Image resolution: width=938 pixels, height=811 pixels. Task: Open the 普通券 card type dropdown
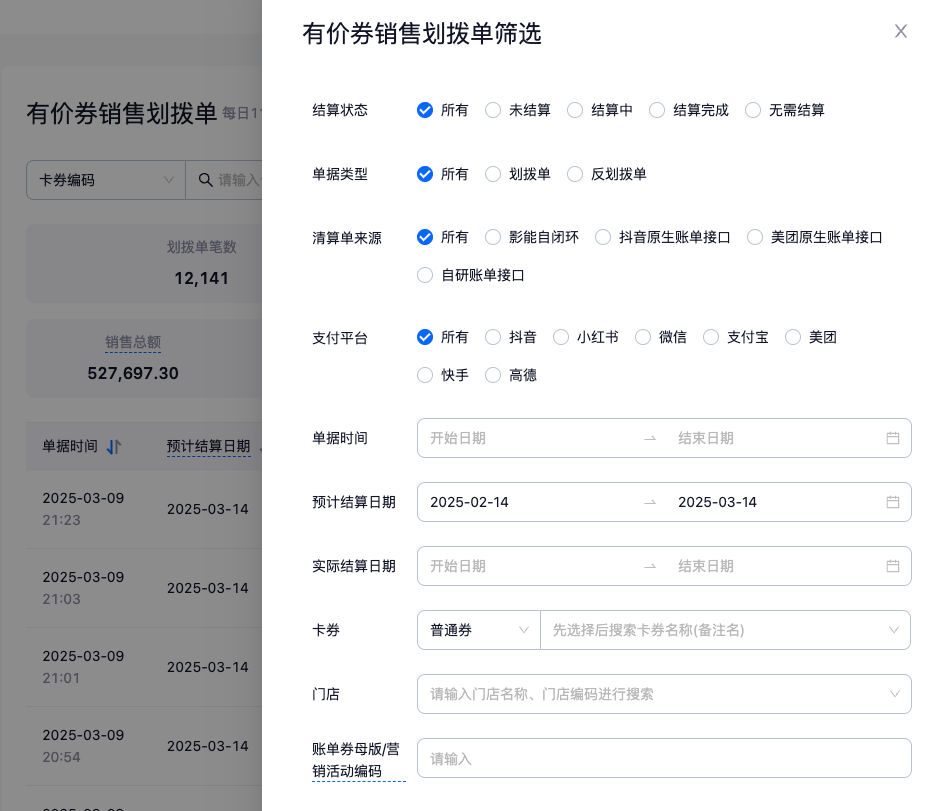[478, 630]
